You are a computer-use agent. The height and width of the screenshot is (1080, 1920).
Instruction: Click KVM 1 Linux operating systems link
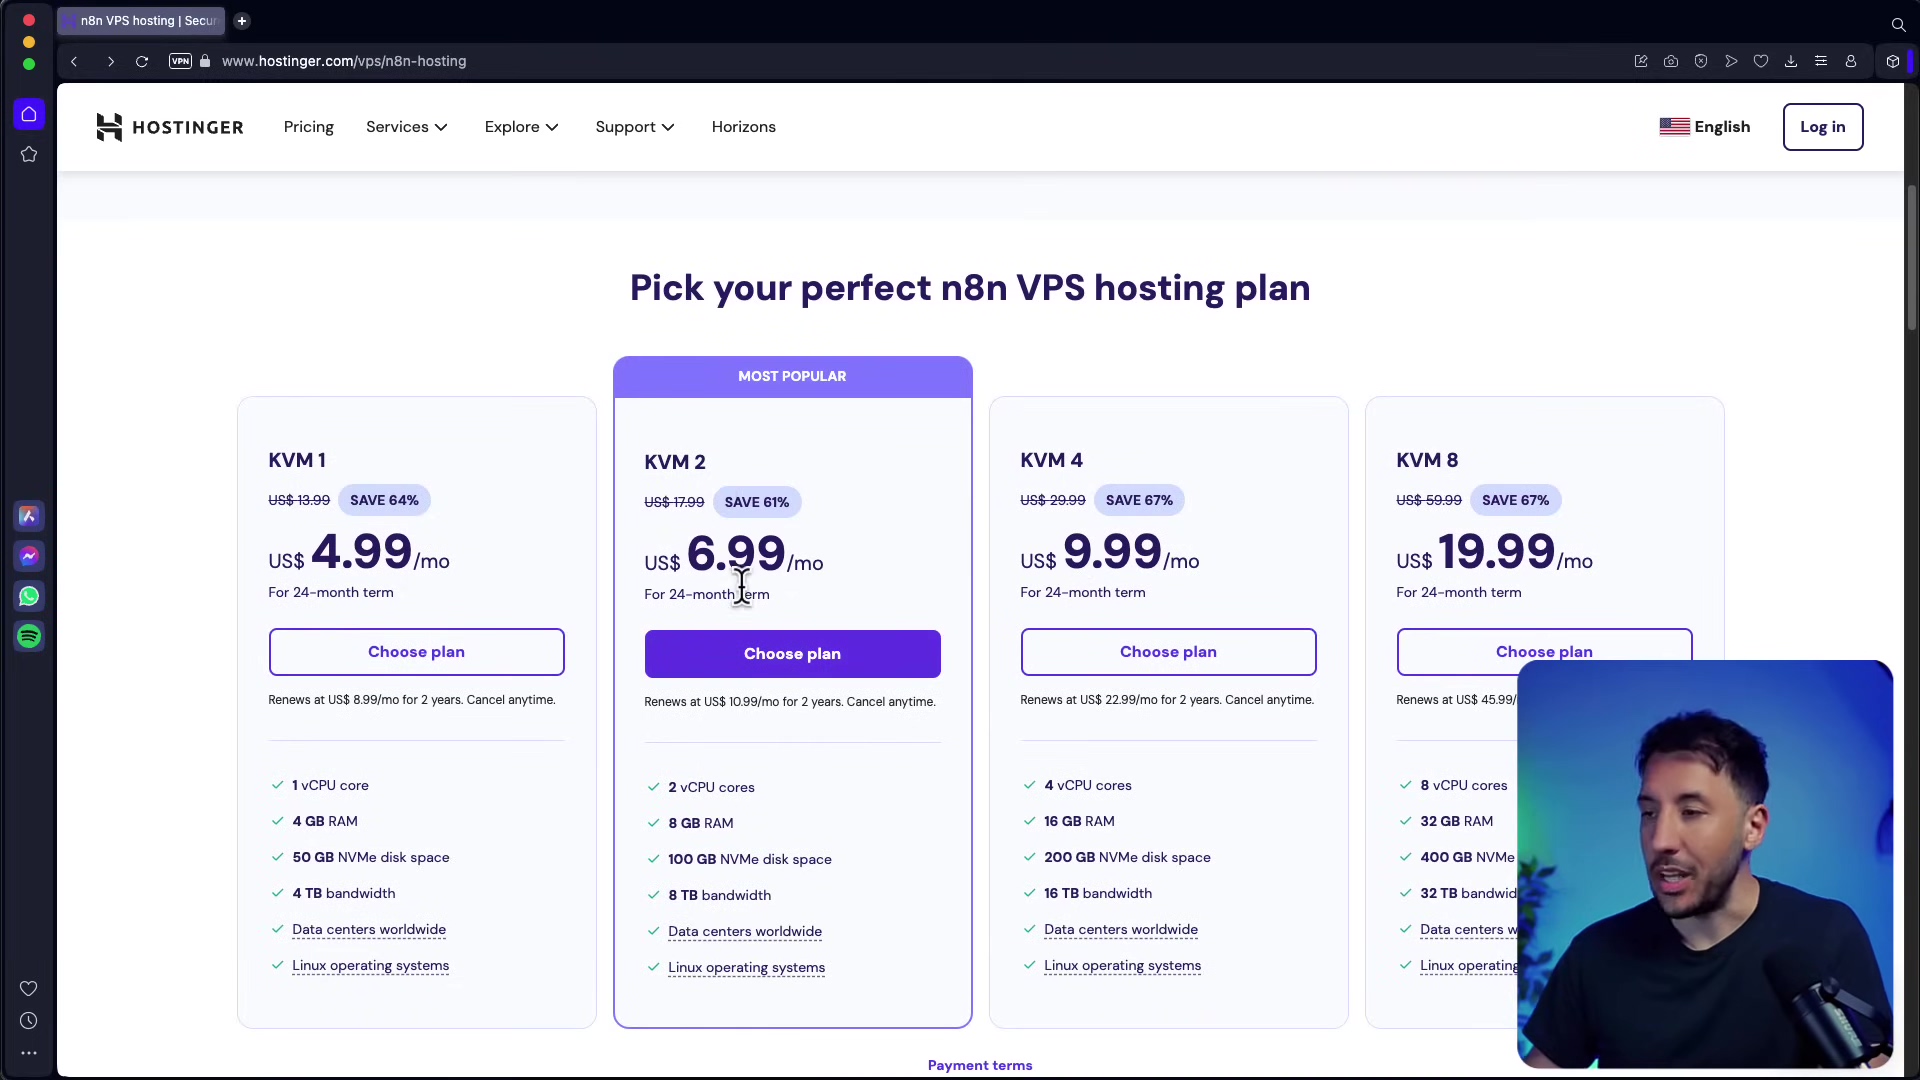click(371, 966)
